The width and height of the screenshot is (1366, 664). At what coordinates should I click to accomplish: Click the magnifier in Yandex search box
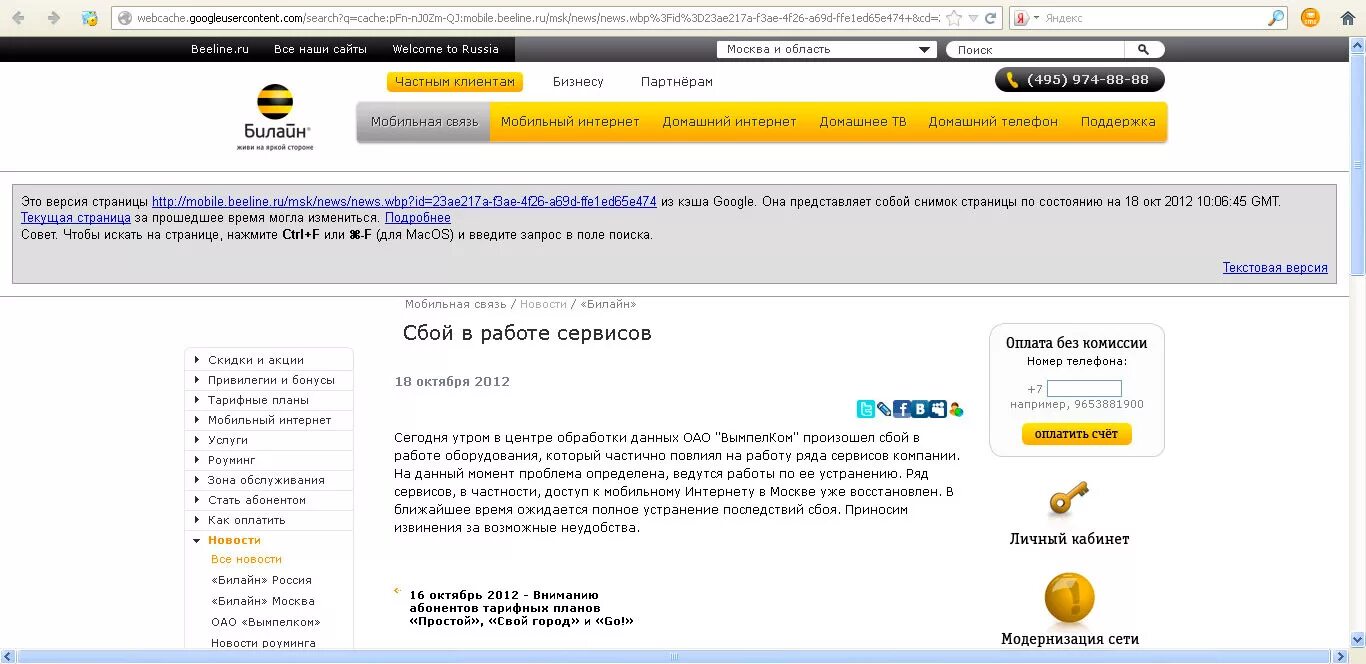coord(1276,18)
